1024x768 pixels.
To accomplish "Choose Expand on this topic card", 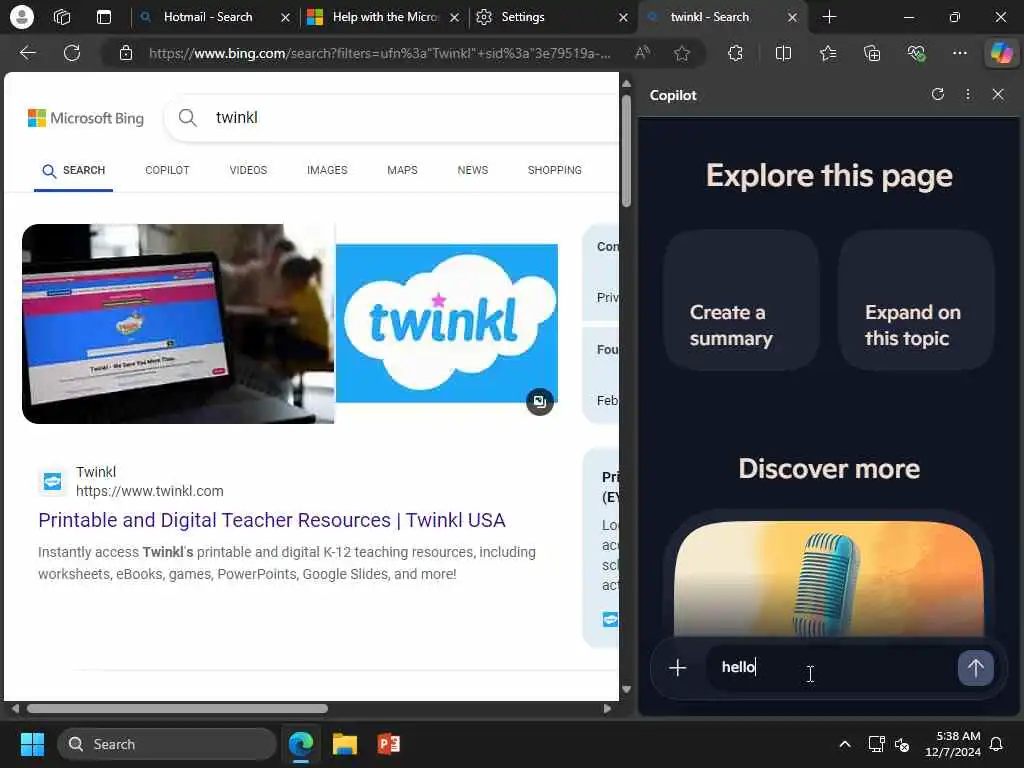I will [x=916, y=300].
